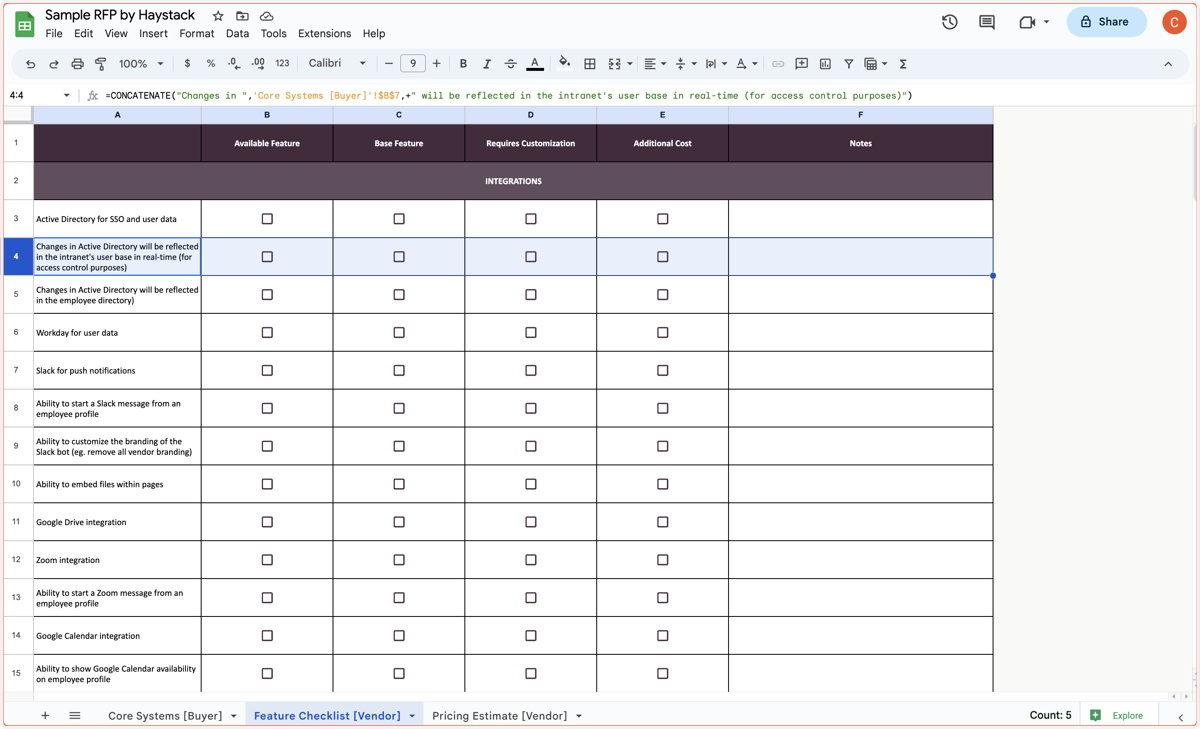This screenshot has width=1200, height=729.
Task: Open the fill color picker
Action: (x=564, y=64)
